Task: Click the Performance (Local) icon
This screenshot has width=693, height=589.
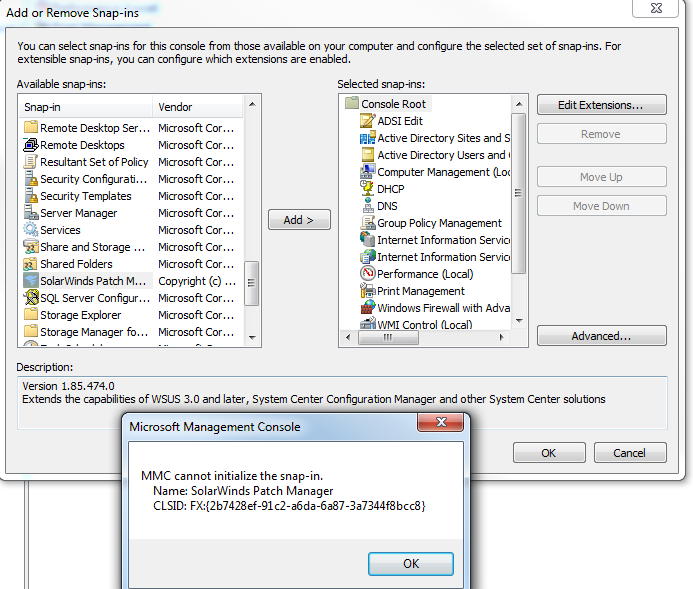Action: click(367, 274)
